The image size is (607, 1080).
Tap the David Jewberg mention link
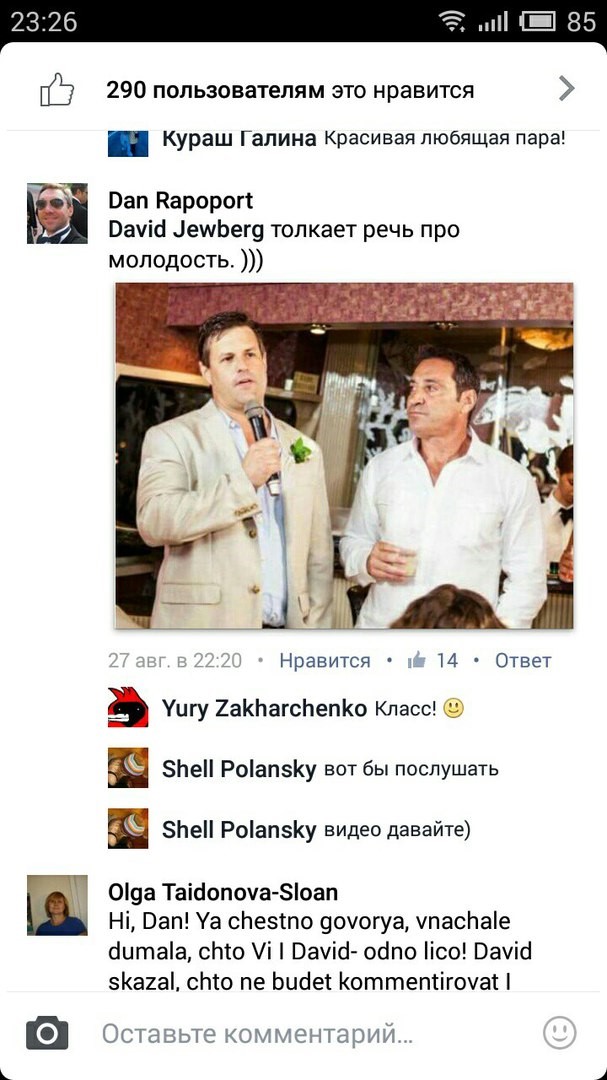tap(186, 230)
